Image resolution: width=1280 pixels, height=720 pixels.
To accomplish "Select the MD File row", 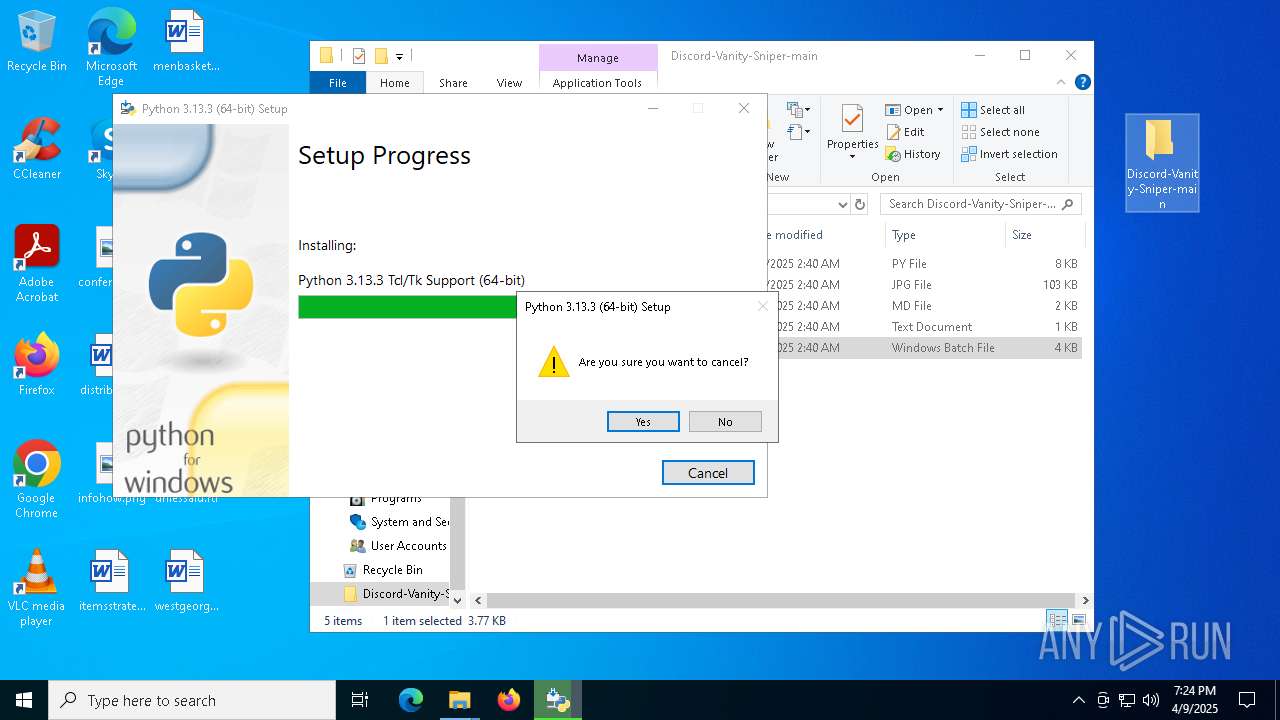I will point(923,306).
